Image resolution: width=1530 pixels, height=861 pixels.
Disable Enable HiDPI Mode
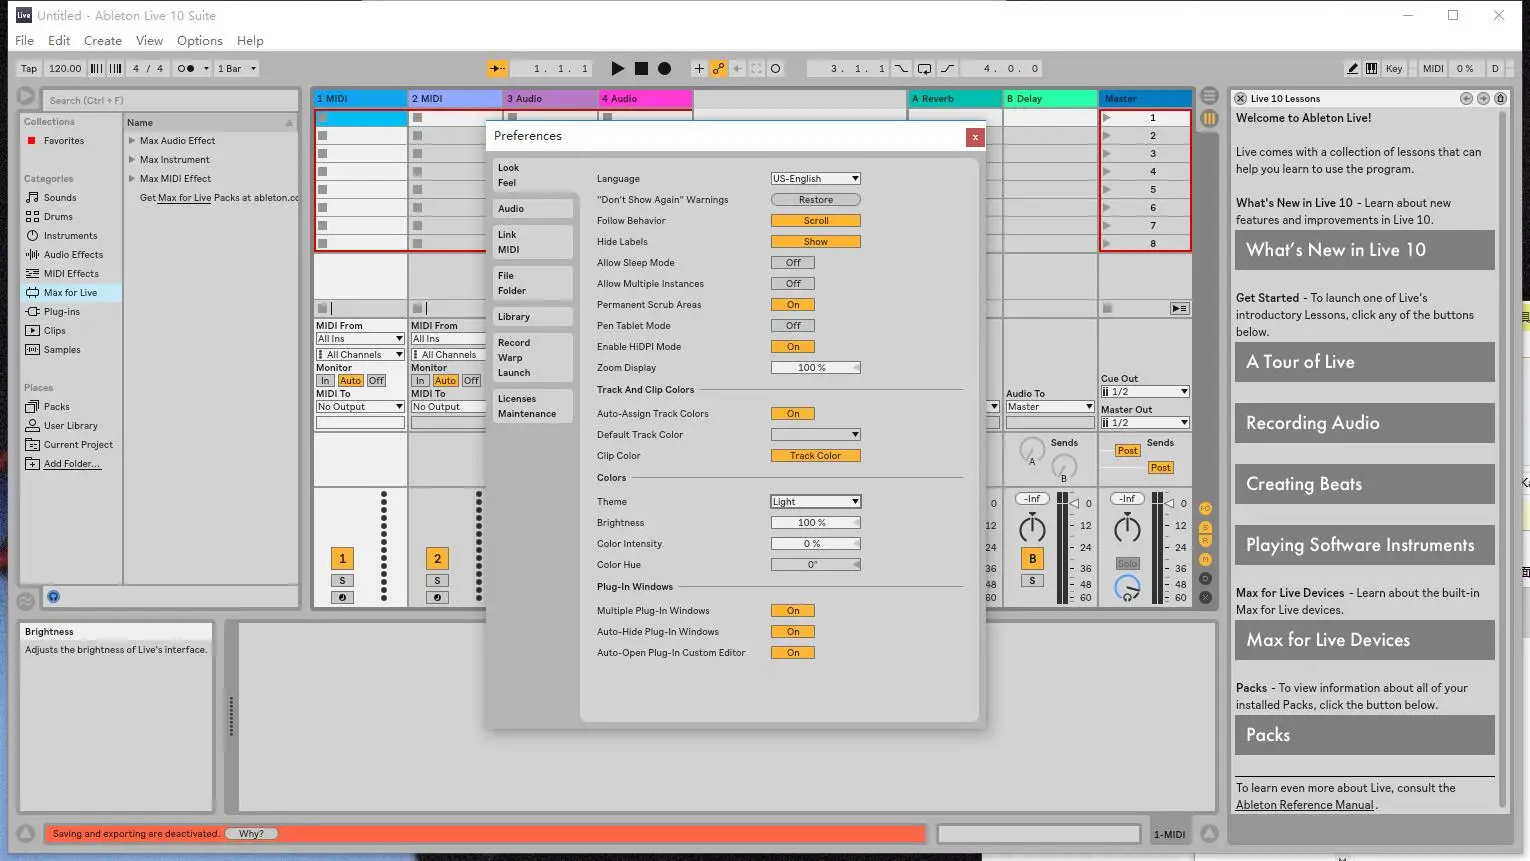(793, 346)
